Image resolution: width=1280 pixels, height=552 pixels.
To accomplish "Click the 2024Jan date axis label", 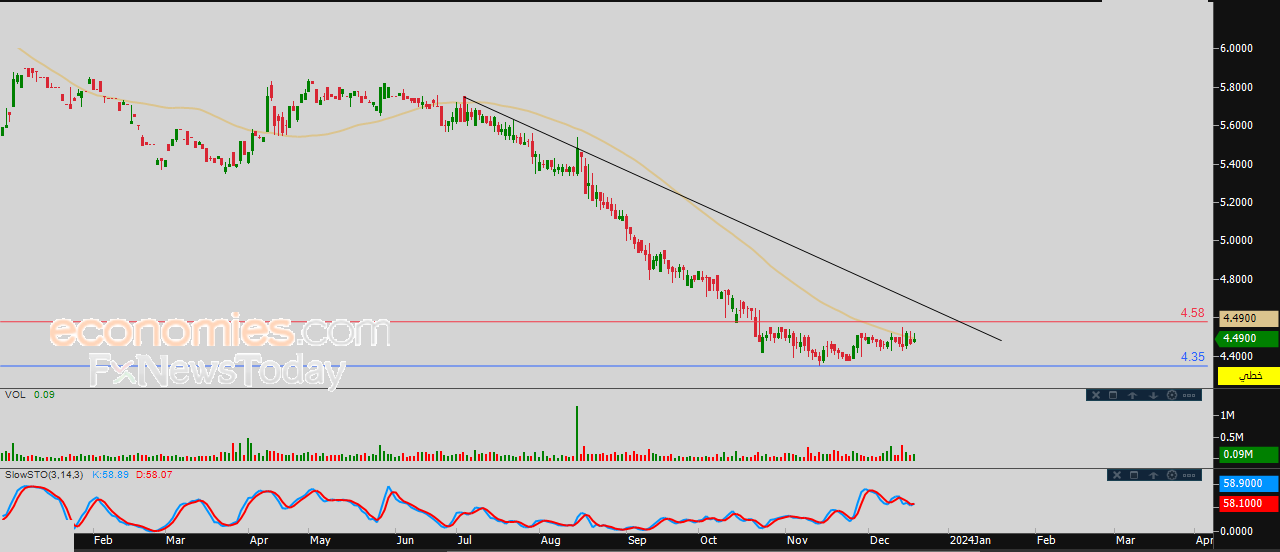I will pos(970,540).
